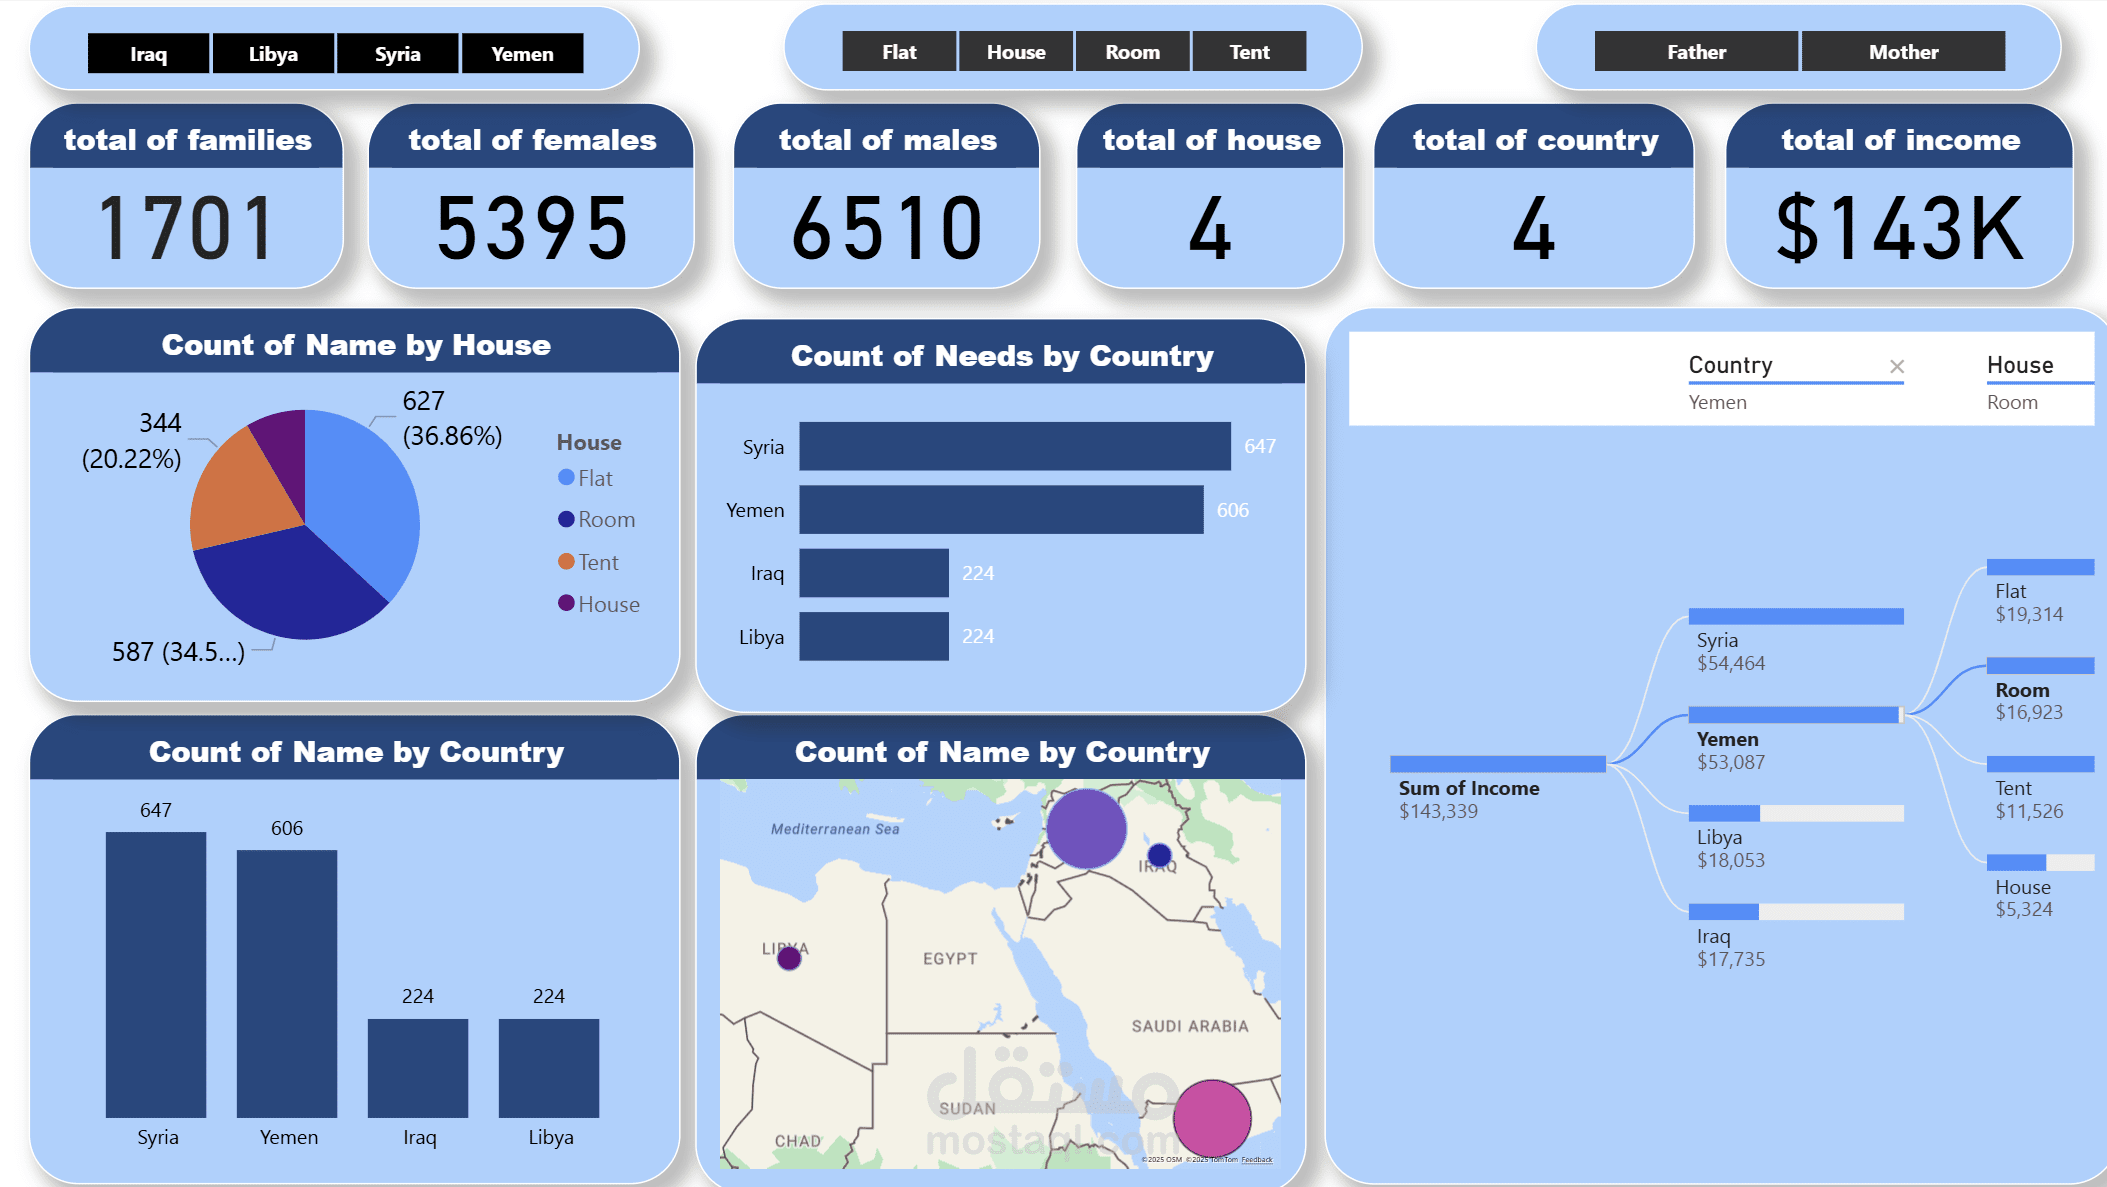Click the total of income value $143K
Viewport: 2107px width, 1187px height.
click(1899, 229)
